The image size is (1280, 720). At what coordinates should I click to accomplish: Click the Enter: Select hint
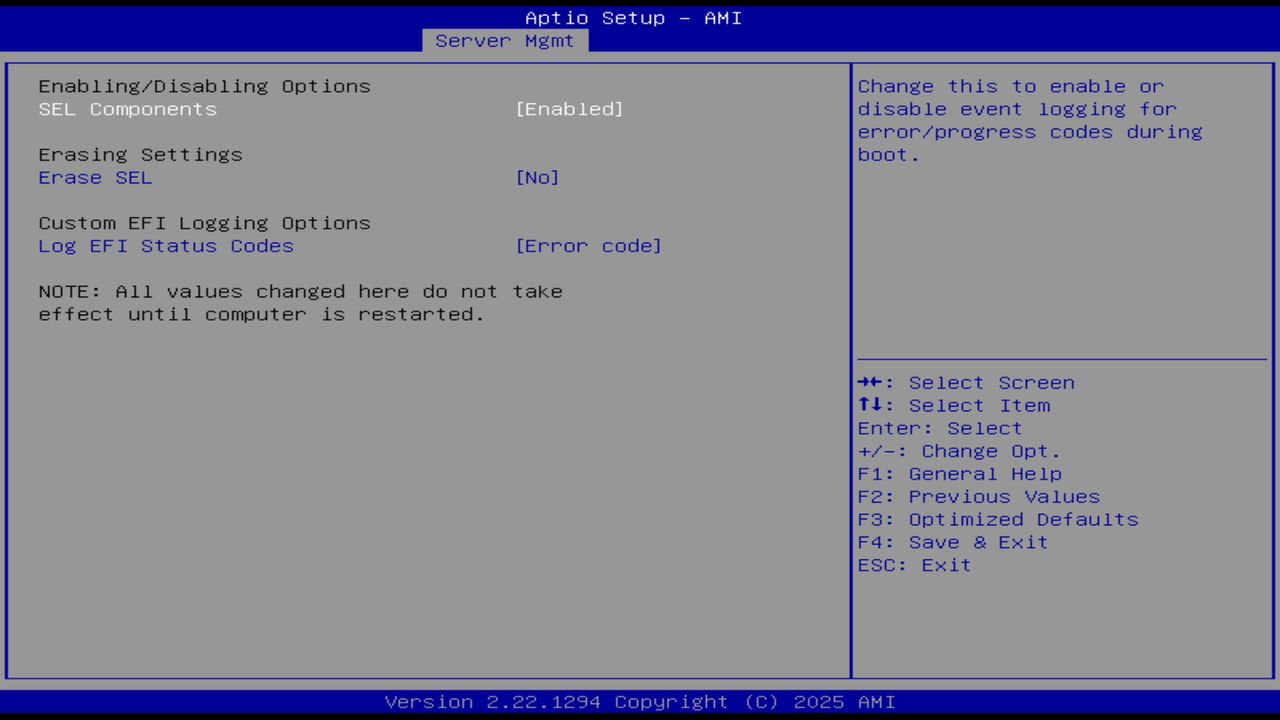click(x=939, y=428)
